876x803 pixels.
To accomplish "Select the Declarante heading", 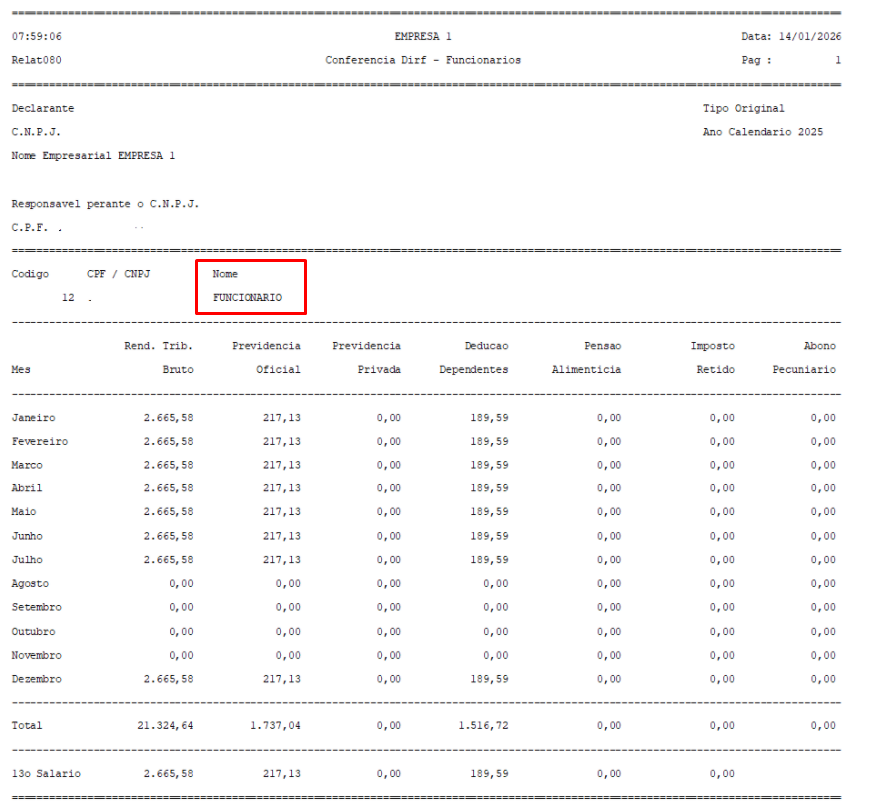I will tap(43, 108).
